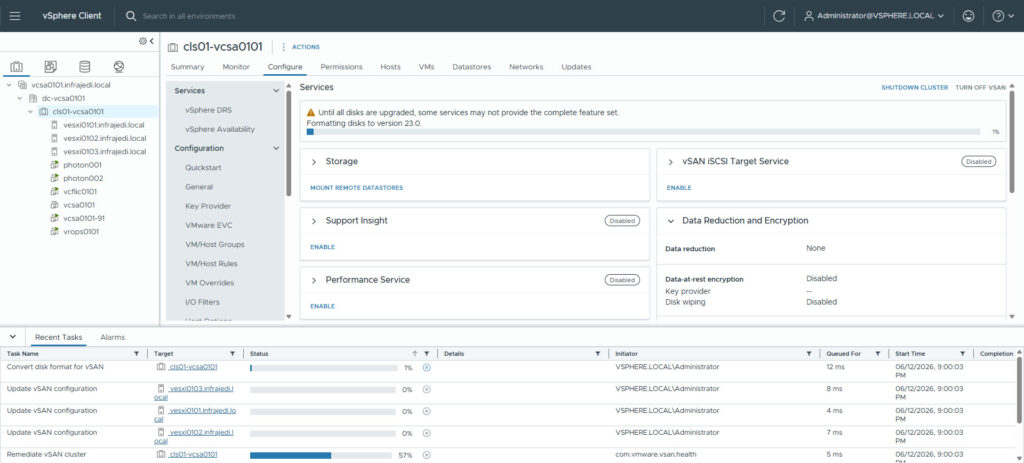The image size is (1024, 463).
Task: Collapse Data Reduction and Encryption card
Action: [670, 221]
